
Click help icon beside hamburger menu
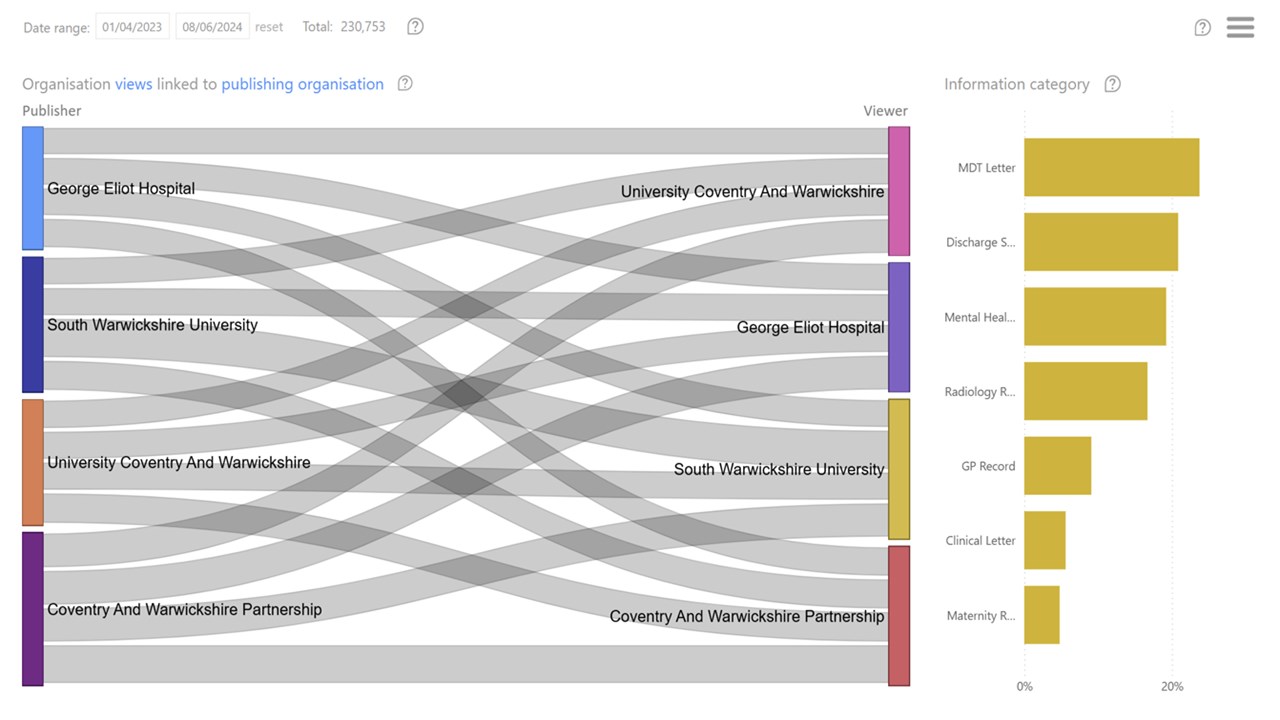coord(1203,28)
